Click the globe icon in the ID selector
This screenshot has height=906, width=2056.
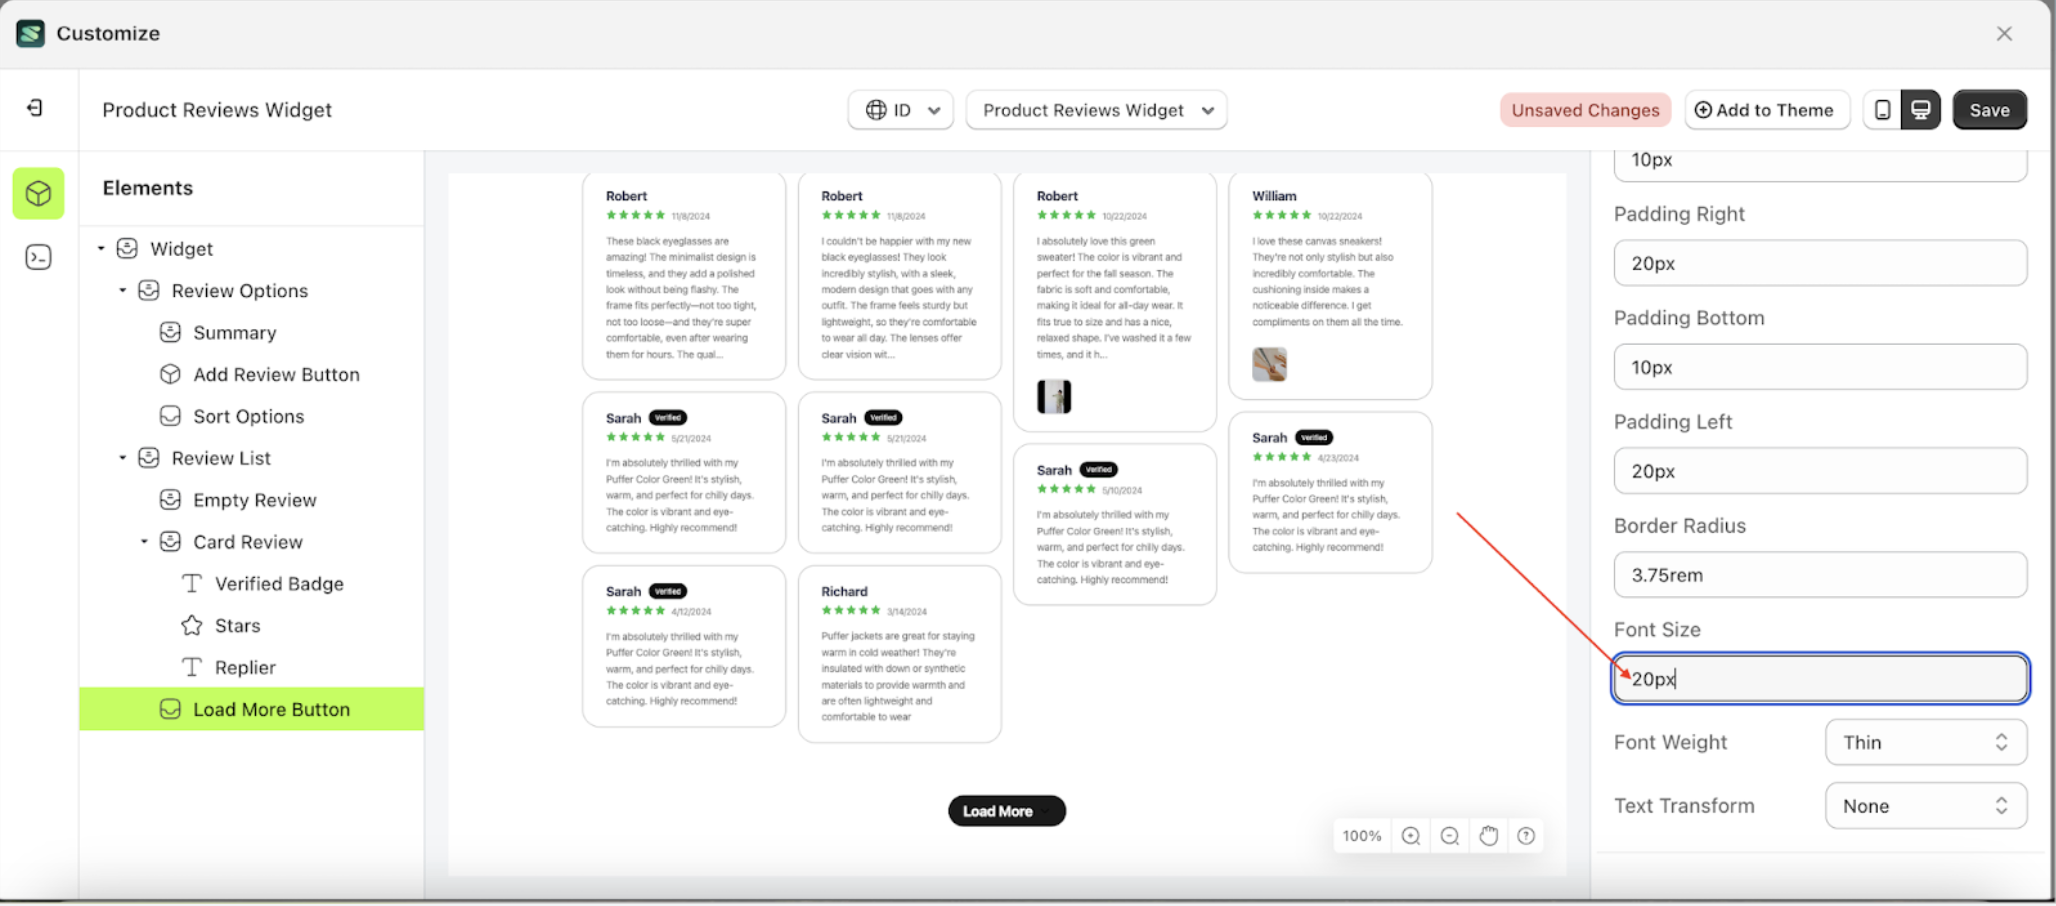pos(876,110)
